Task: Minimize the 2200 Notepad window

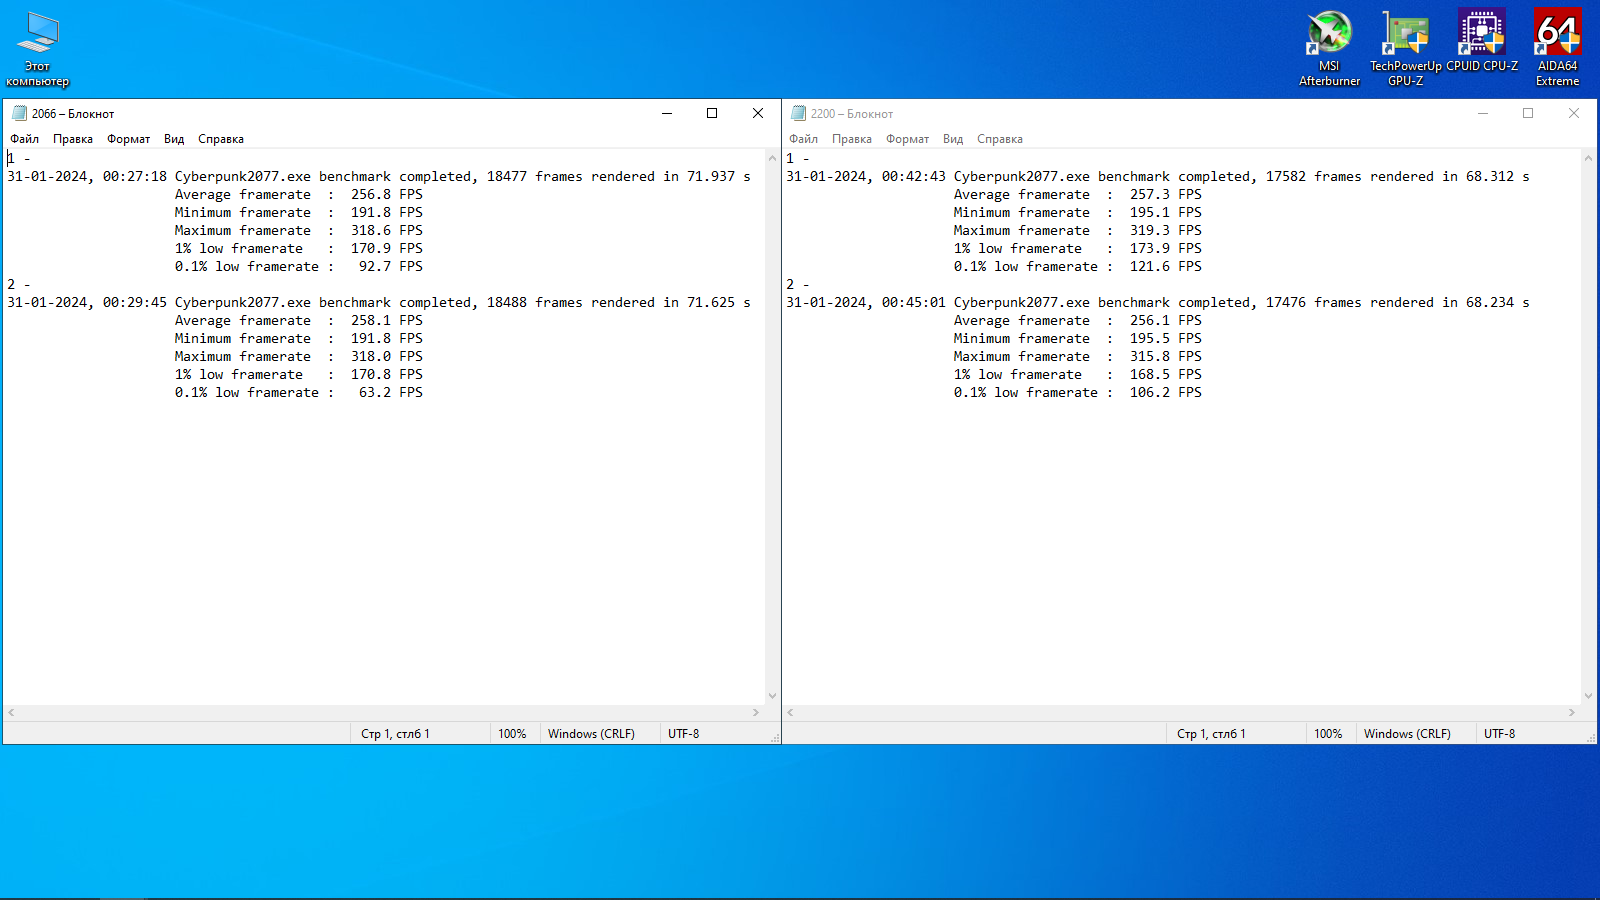Action: coord(1483,113)
